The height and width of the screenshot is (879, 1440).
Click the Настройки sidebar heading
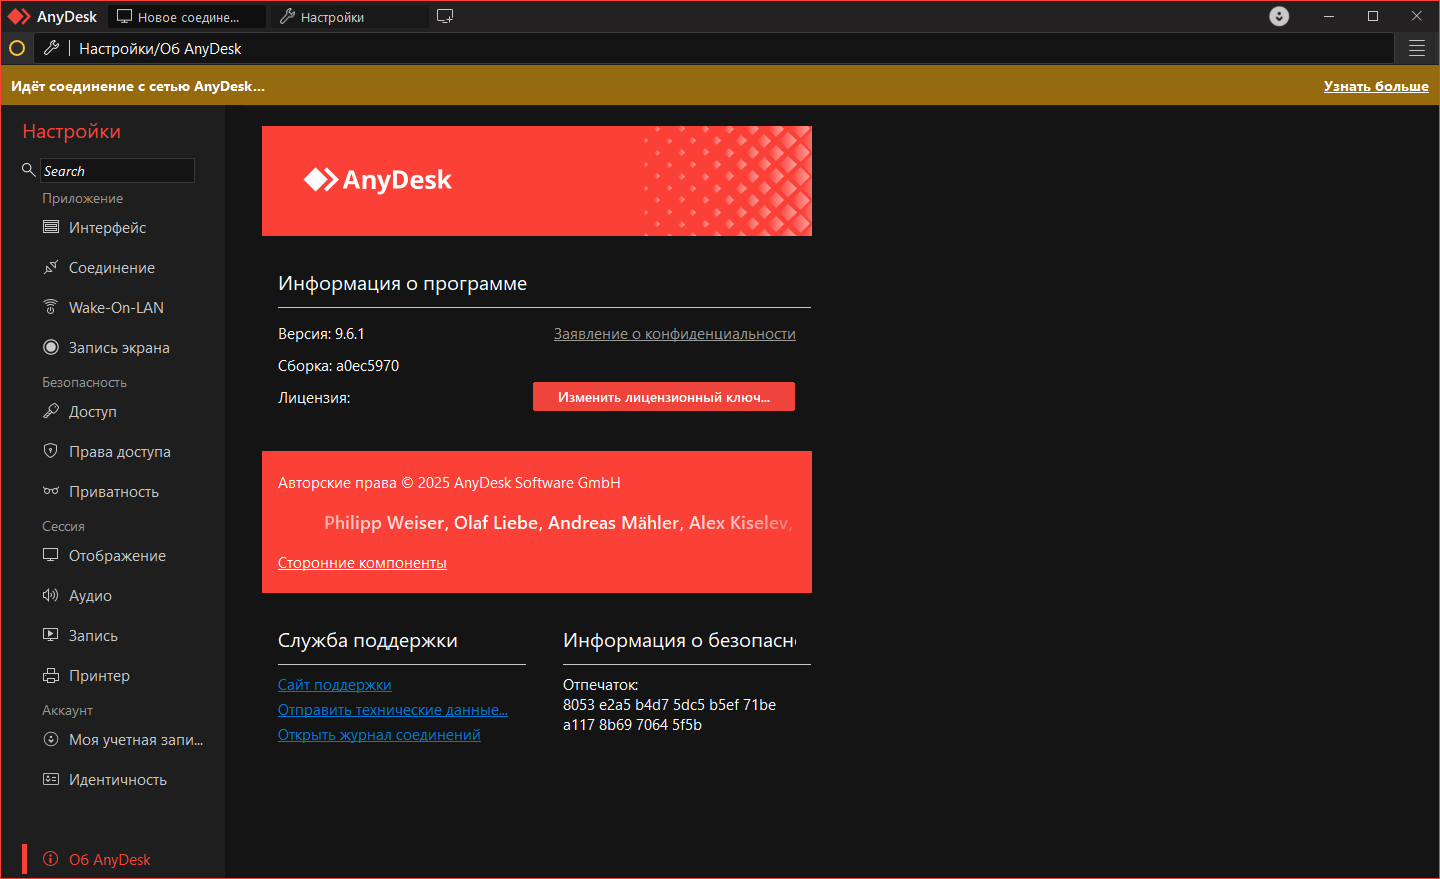pos(72,131)
